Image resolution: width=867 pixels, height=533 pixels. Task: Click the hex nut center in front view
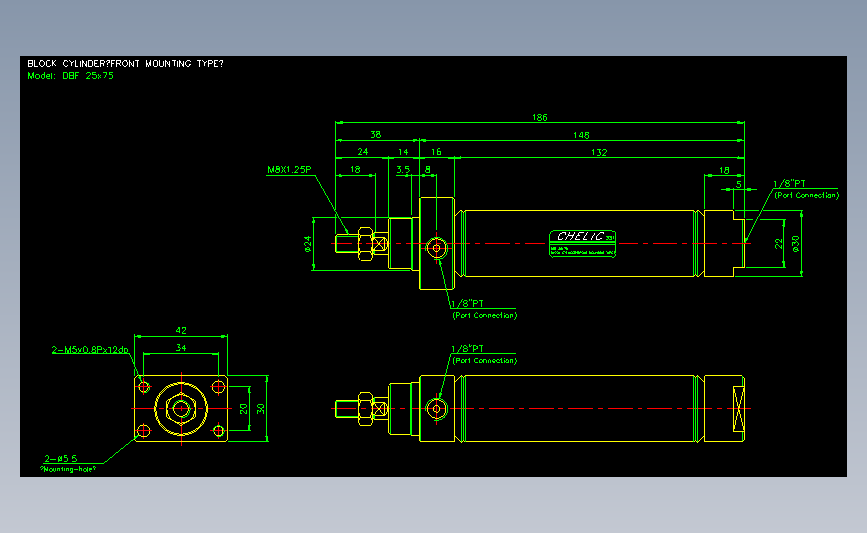click(x=181, y=409)
